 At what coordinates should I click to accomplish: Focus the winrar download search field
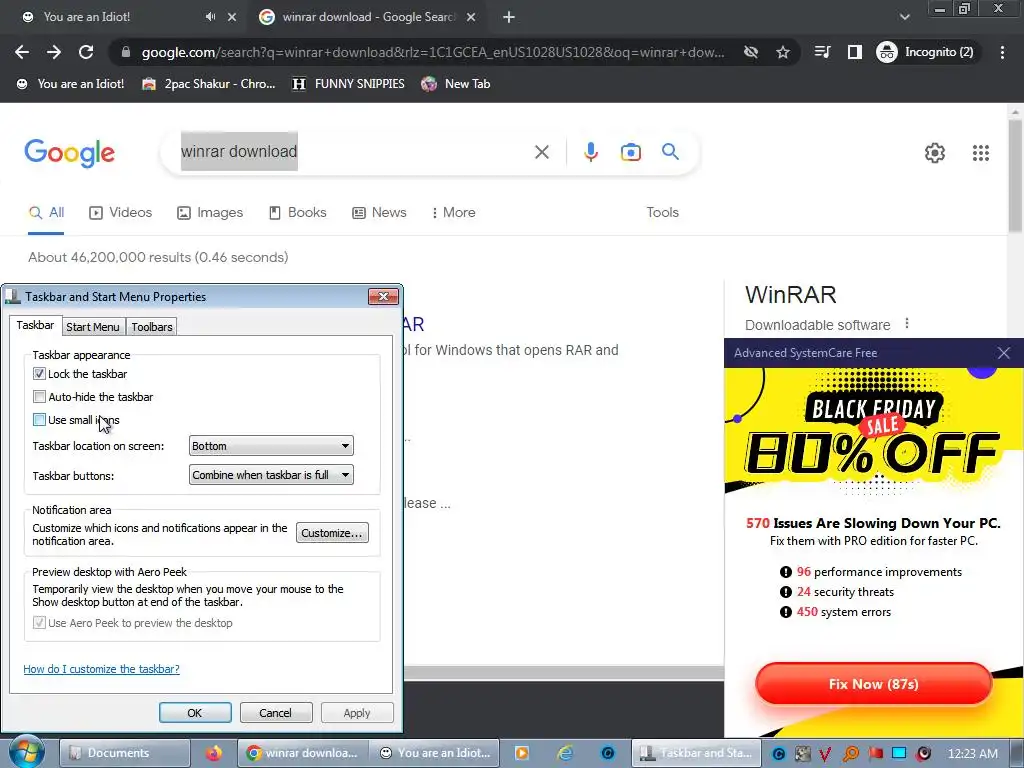pos(353,152)
